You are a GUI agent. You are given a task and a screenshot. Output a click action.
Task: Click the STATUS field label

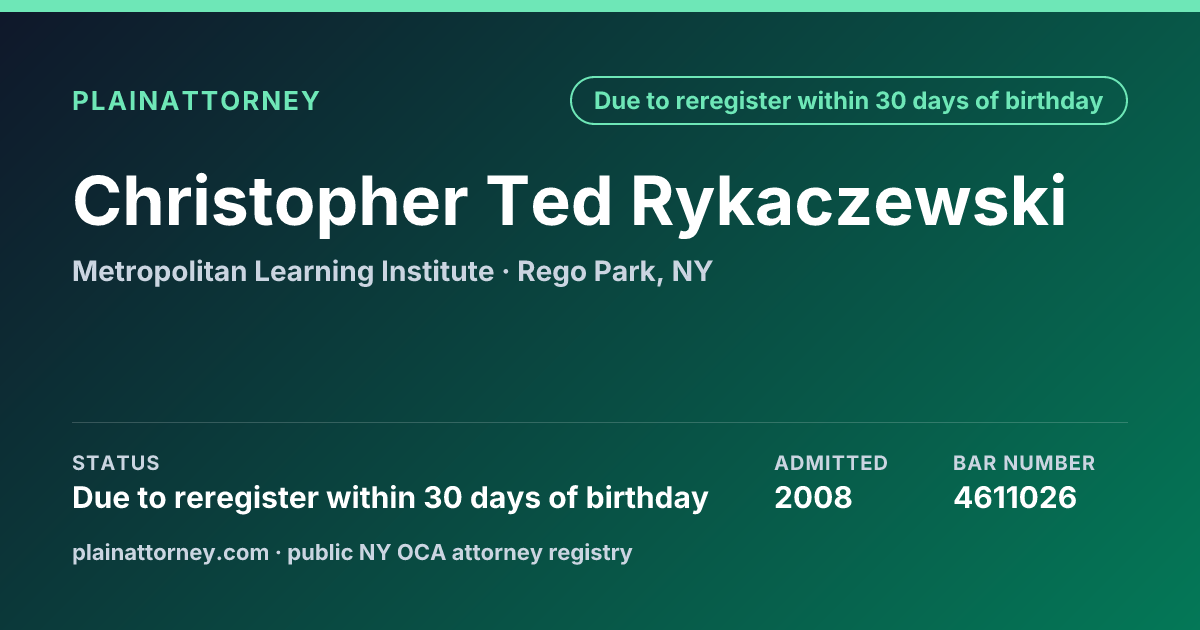116,463
